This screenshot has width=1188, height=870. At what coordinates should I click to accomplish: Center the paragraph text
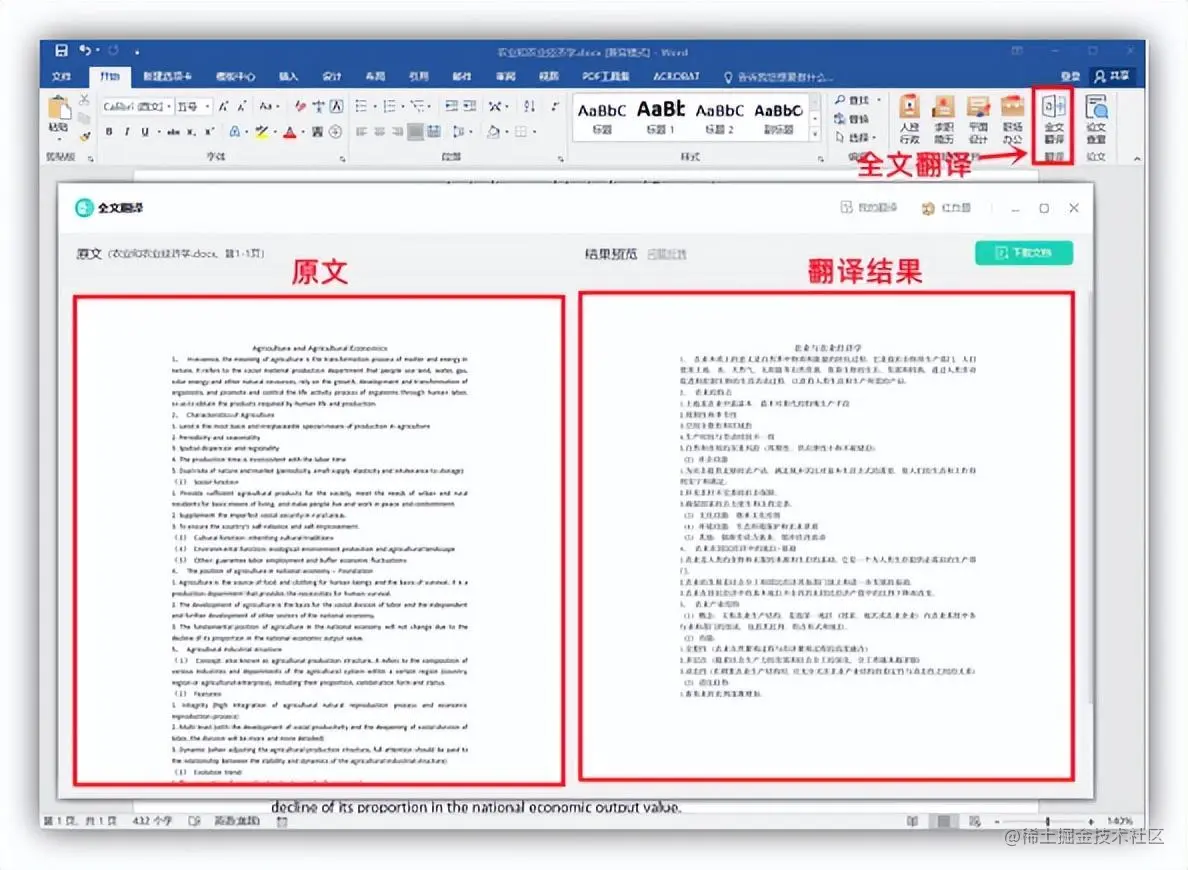pos(380,132)
